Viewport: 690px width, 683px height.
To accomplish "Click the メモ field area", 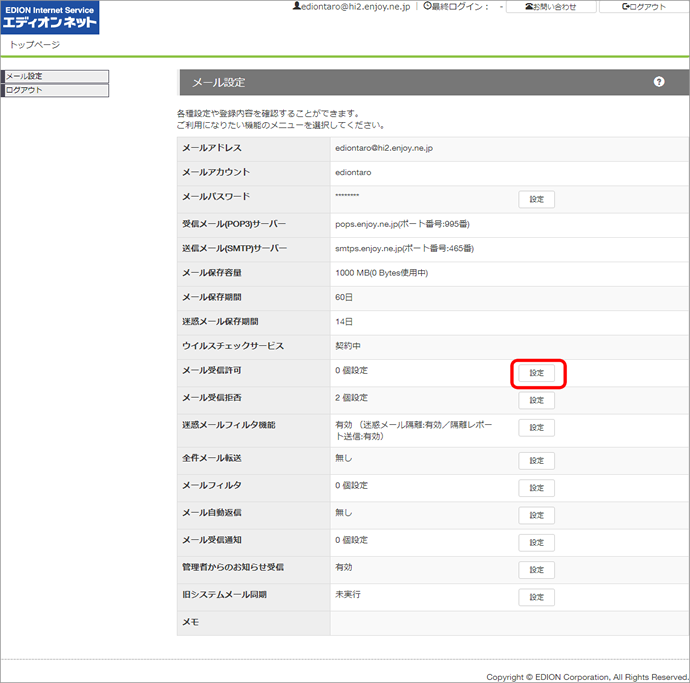I will [x=505, y=623].
